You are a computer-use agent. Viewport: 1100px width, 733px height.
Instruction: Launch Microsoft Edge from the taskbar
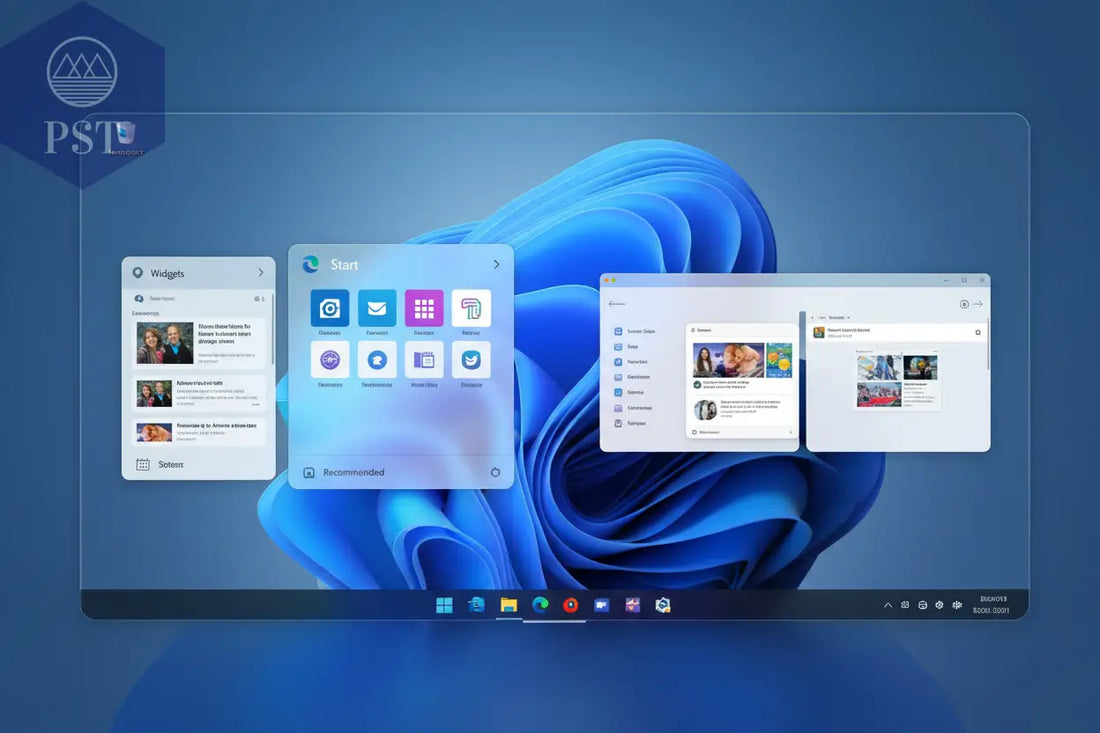[x=539, y=605]
